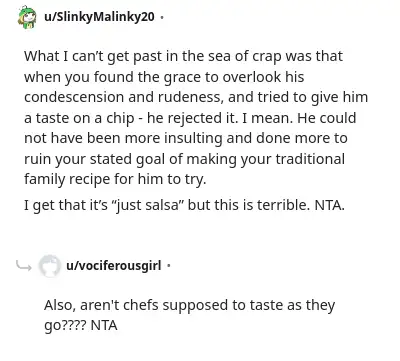Click the "not have been more insulting" line
The image size is (400, 361).
(186, 138)
